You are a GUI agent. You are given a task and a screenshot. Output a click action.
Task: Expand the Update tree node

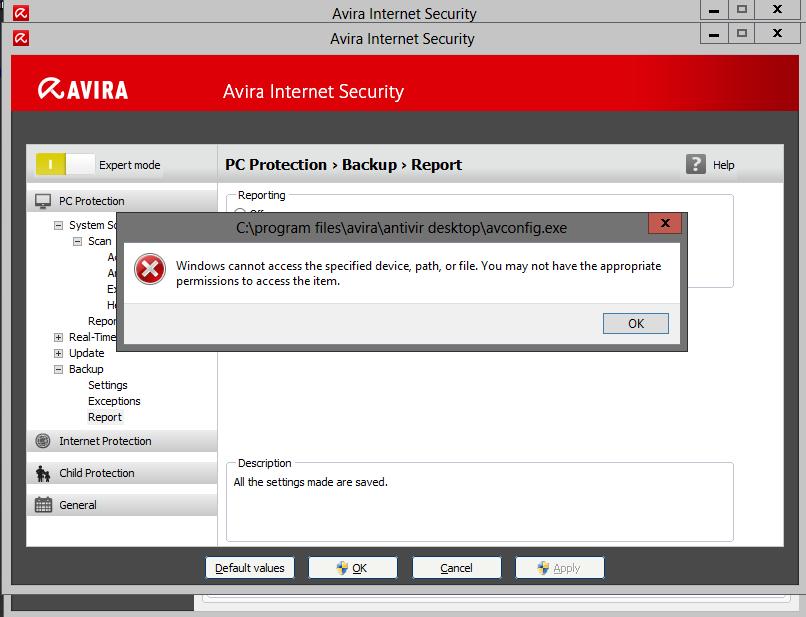(x=59, y=354)
